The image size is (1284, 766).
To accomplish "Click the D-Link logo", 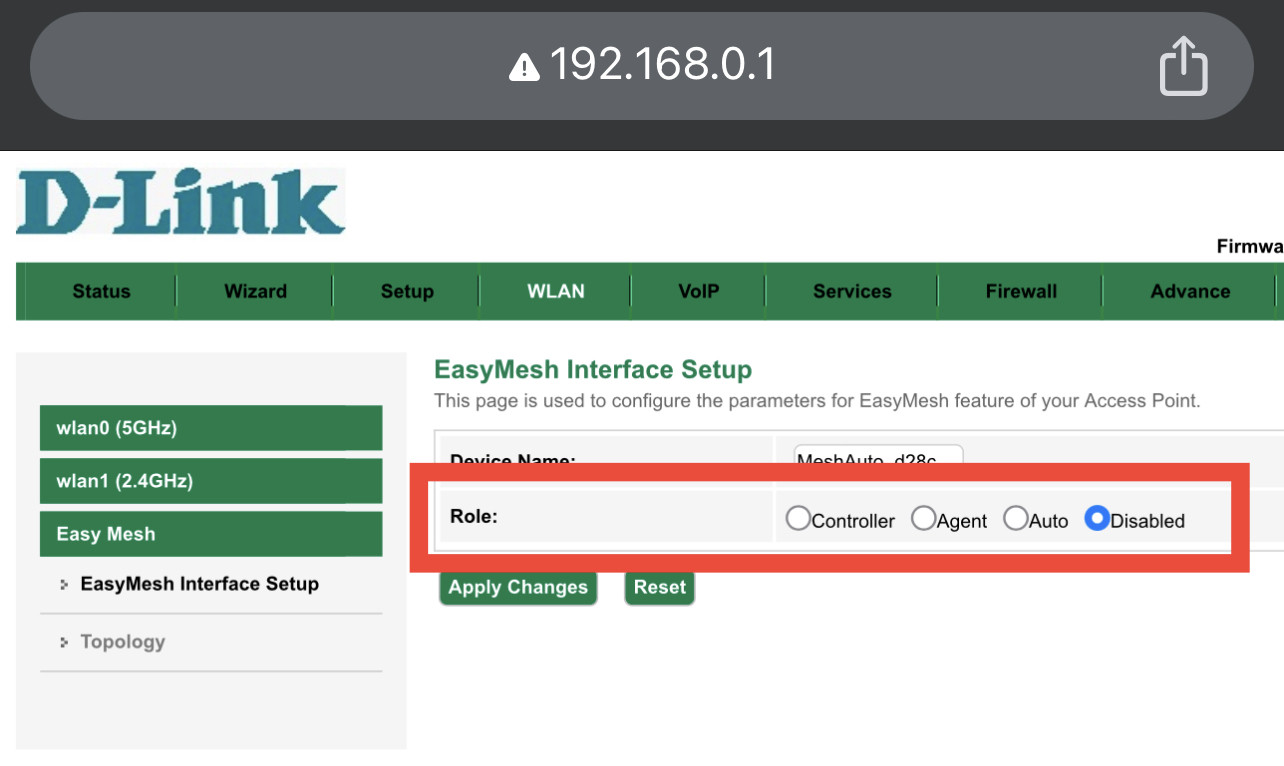I will [x=180, y=201].
